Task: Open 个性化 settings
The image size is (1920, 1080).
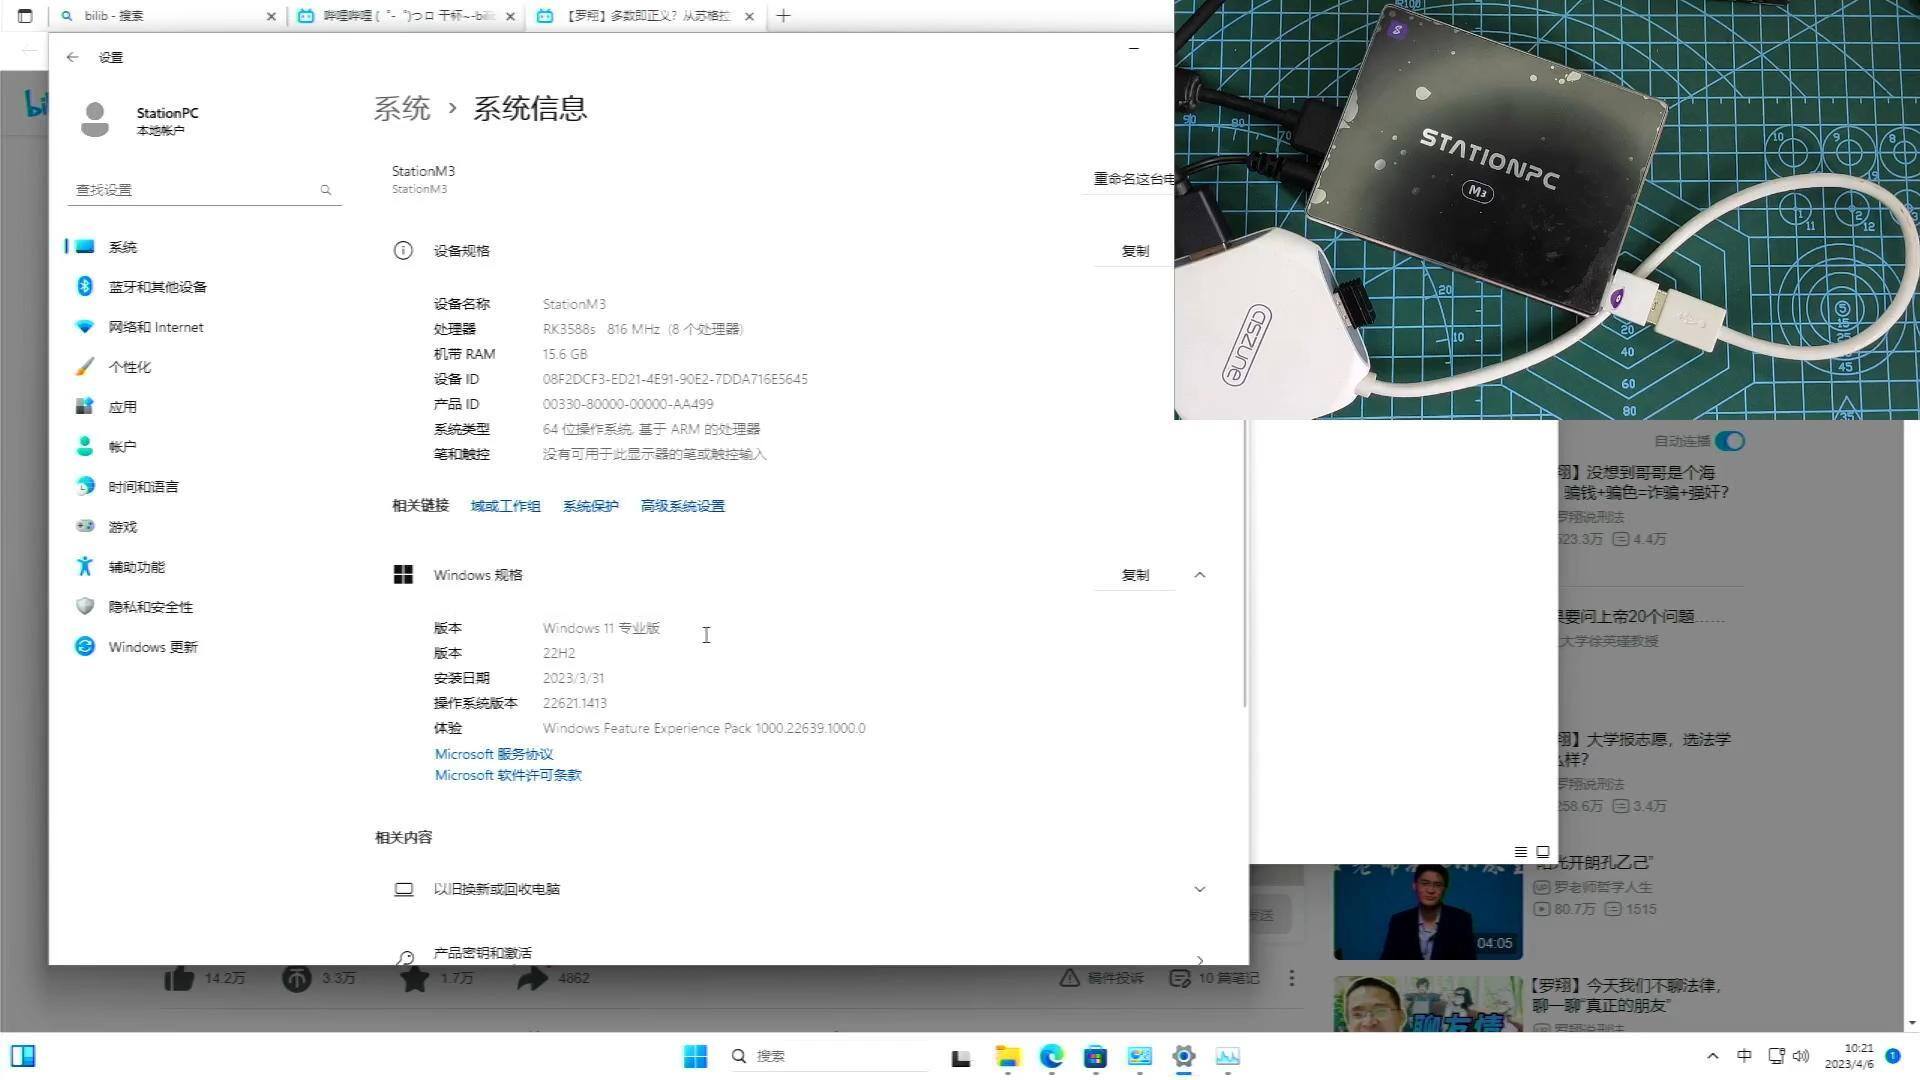Action: (204, 367)
